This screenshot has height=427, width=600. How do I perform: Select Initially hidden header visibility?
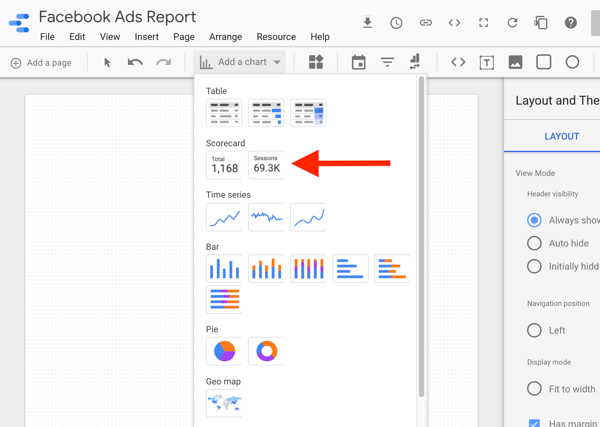pyautogui.click(x=534, y=266)
